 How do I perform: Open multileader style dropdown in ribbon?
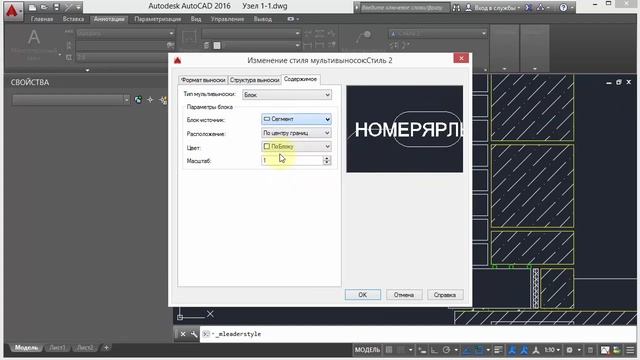pyautogui.click(x=438, y=34)
